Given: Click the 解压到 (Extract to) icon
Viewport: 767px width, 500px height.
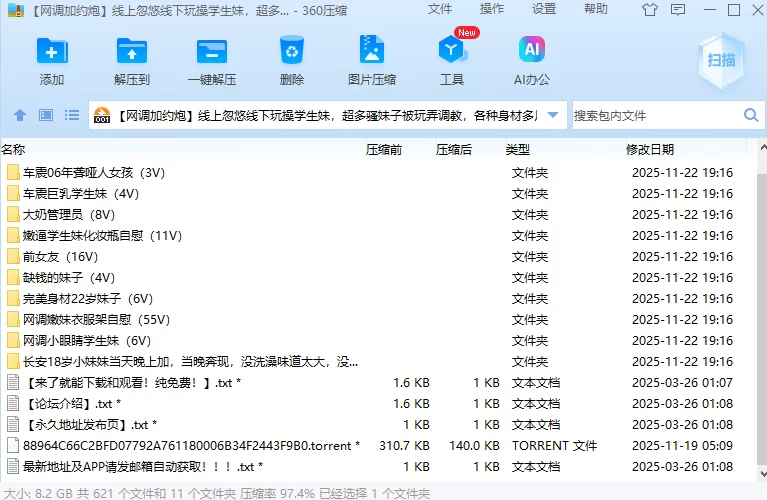Looking at the screenshot, I should pos(132,60).
